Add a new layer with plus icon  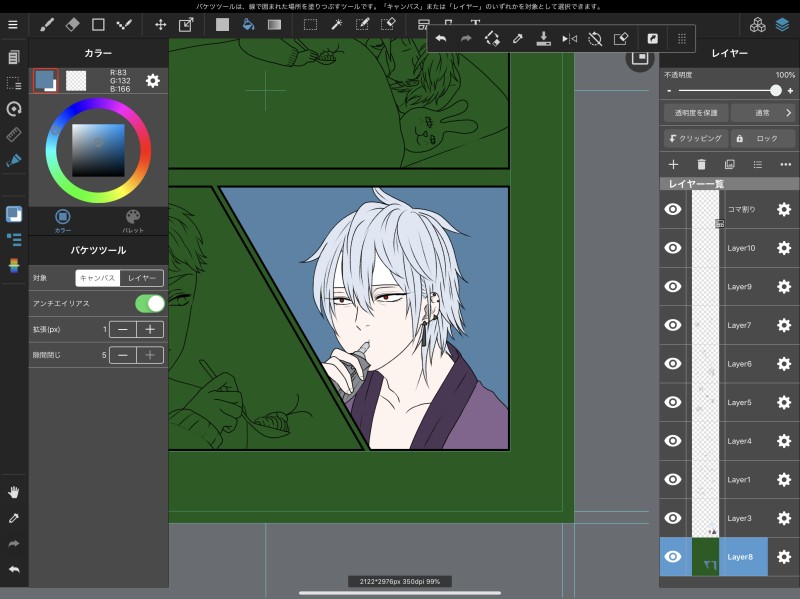(673, 164)
